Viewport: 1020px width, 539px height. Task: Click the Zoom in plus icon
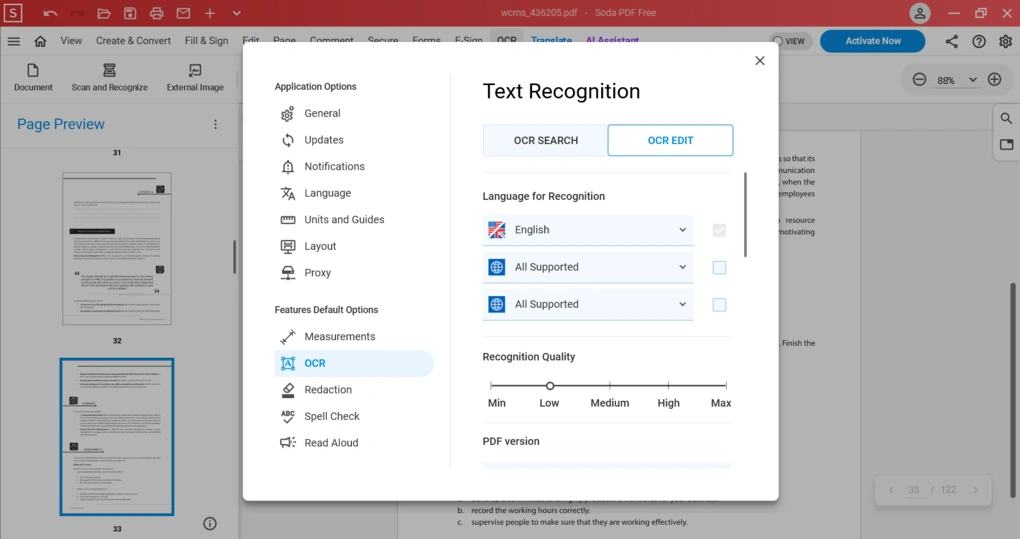coord(994,80)
